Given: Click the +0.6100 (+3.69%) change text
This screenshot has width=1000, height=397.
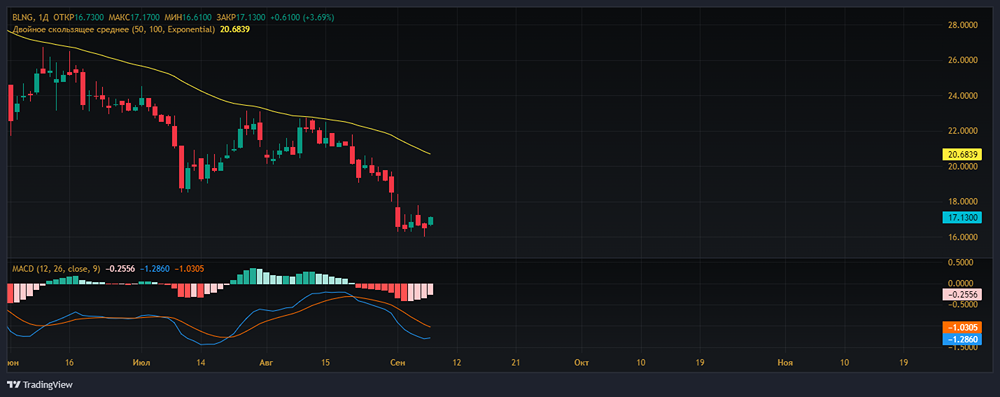Looking at the screenshot, I should 303,17.
